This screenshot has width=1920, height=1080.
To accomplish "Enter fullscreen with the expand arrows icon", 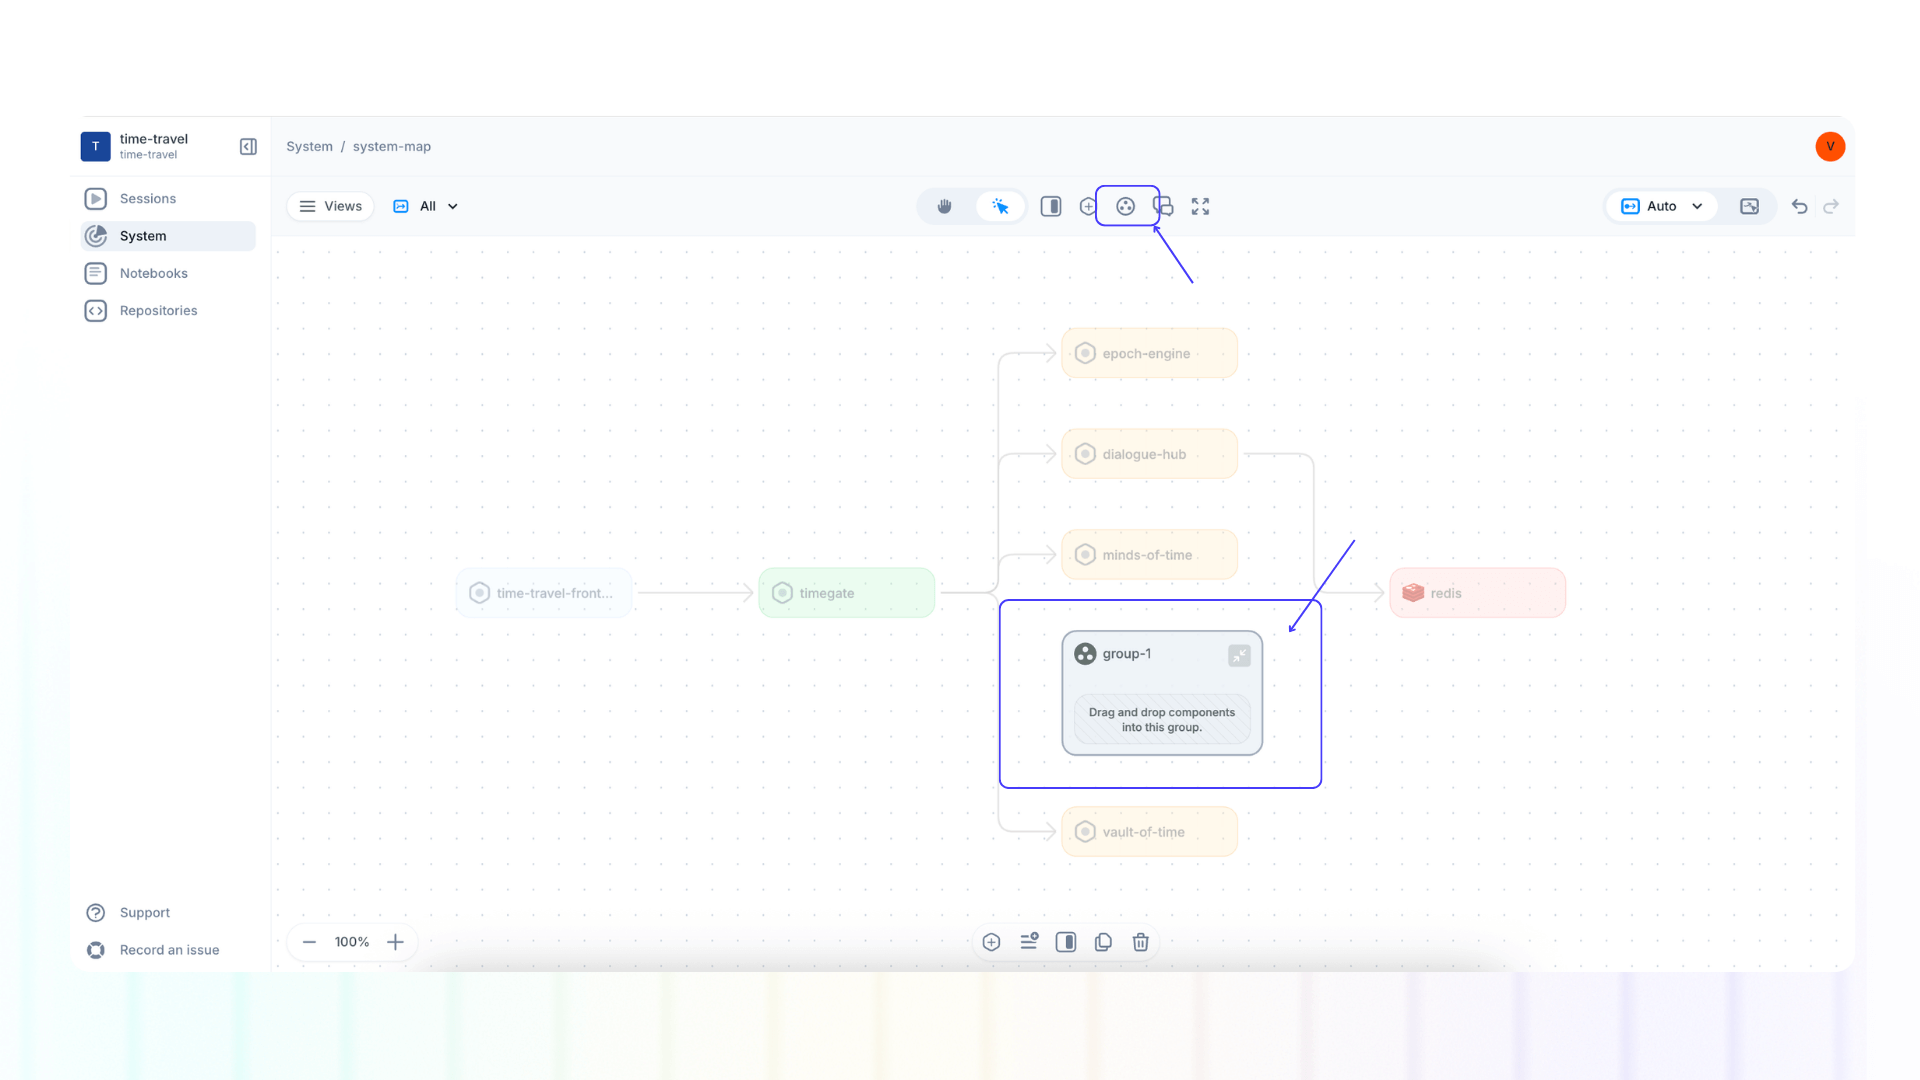I will pyautogui.click(x=1199, y=206).
